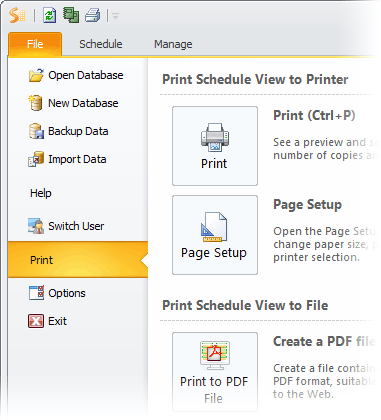Viewport: 381px width, 420px height.
Task: Click the Print to PDF File button
Action: 215,372
